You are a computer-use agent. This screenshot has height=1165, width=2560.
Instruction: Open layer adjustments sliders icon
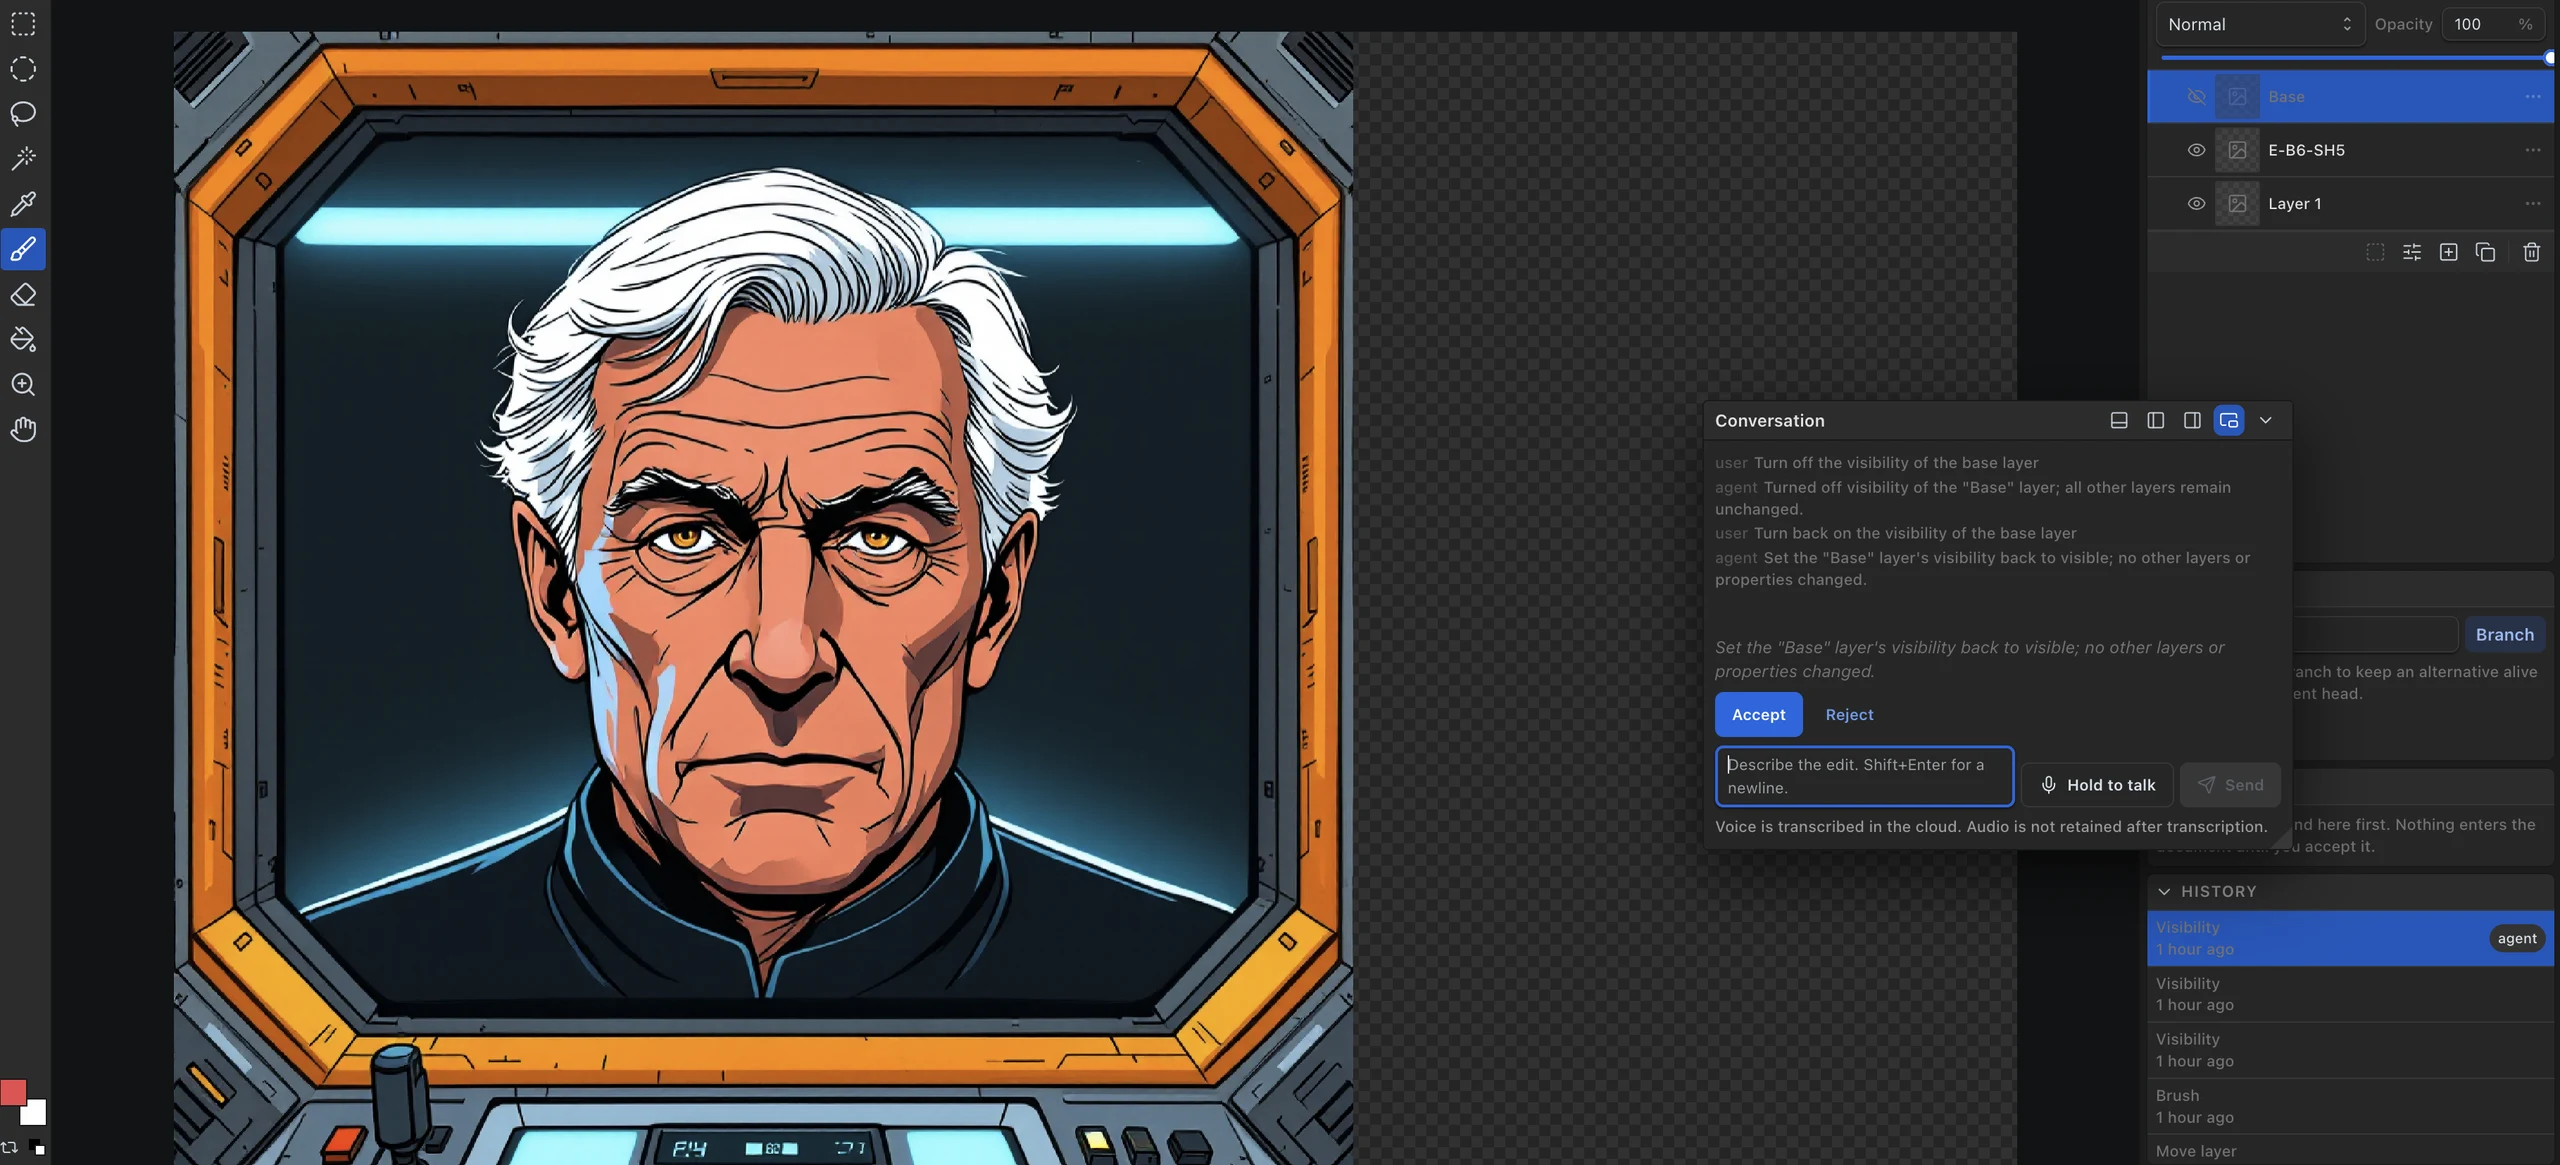point(2412,252)
